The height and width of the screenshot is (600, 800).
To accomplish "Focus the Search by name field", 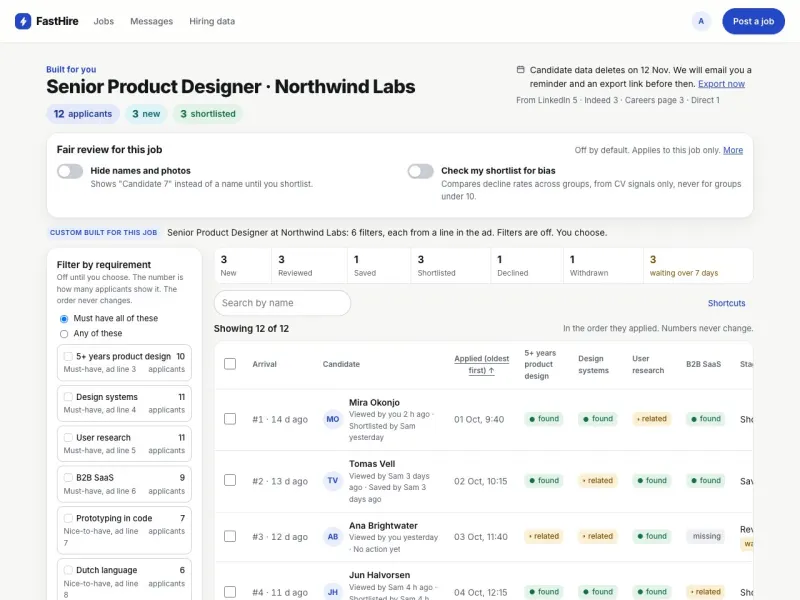I will point(282,303).
